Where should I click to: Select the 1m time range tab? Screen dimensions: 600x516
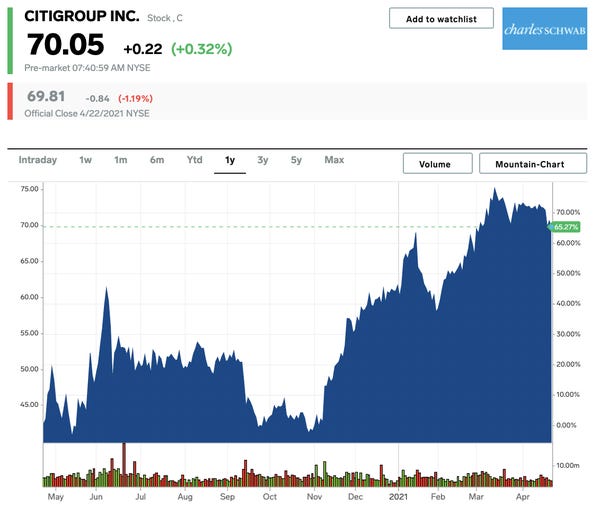(x=121, y=160)
